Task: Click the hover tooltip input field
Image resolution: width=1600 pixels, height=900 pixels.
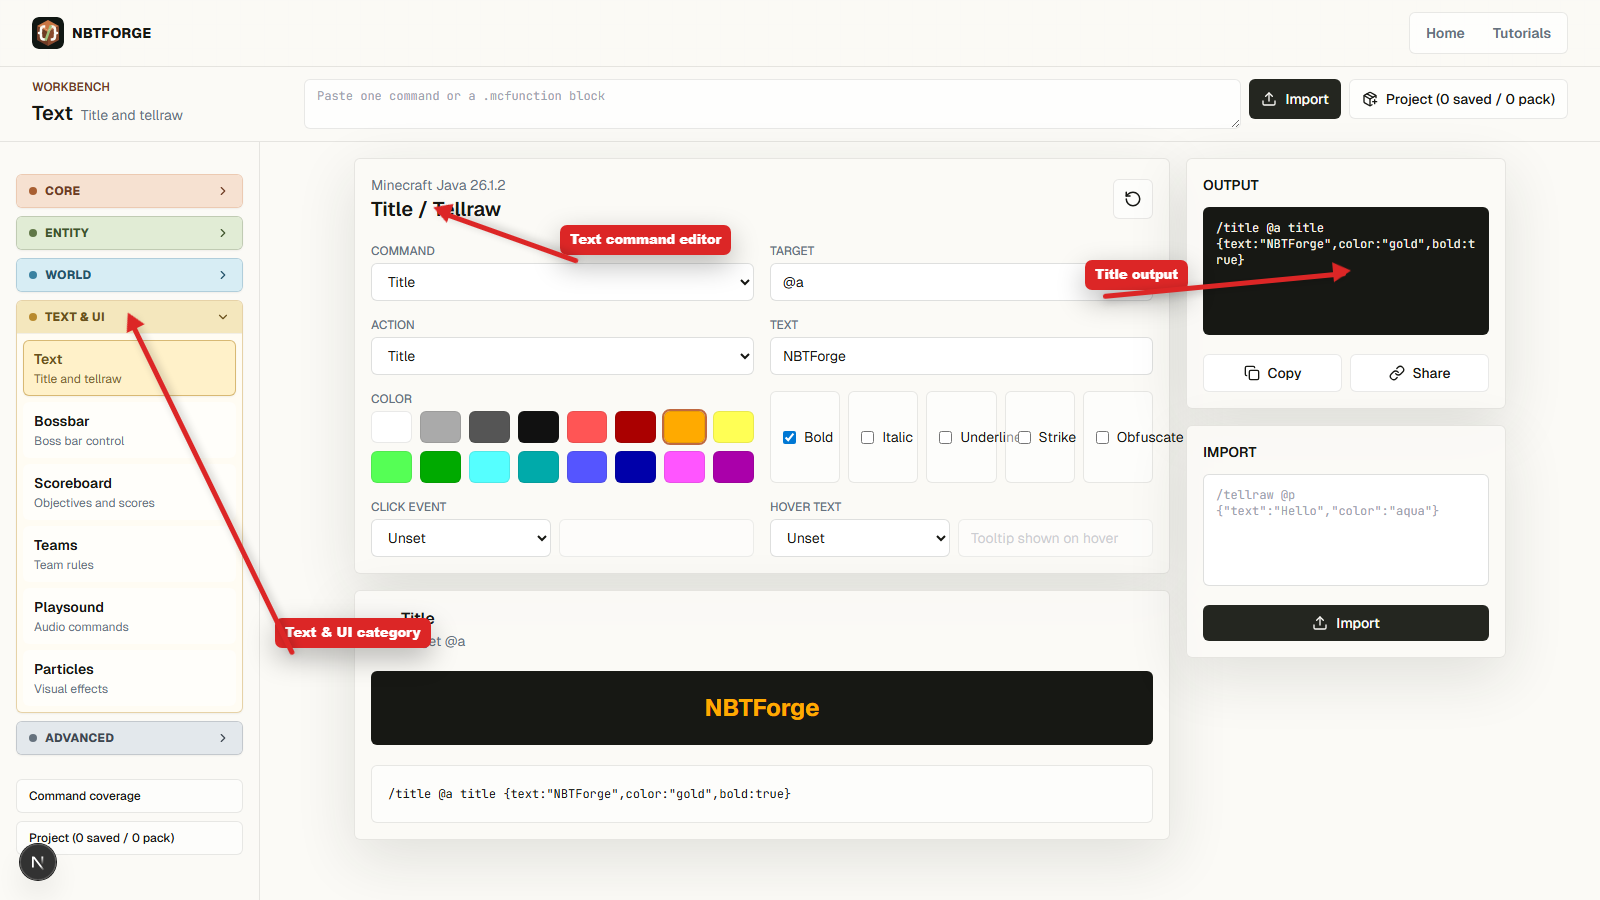Action: coord(1055,538)
